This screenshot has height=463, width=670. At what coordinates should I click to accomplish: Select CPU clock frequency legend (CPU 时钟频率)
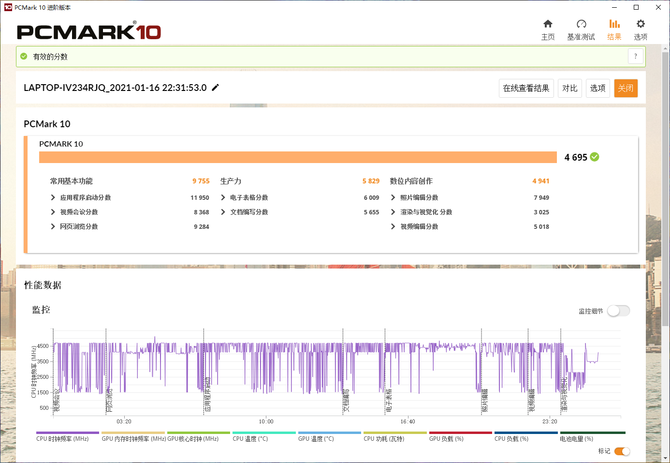tap(68, 437)
